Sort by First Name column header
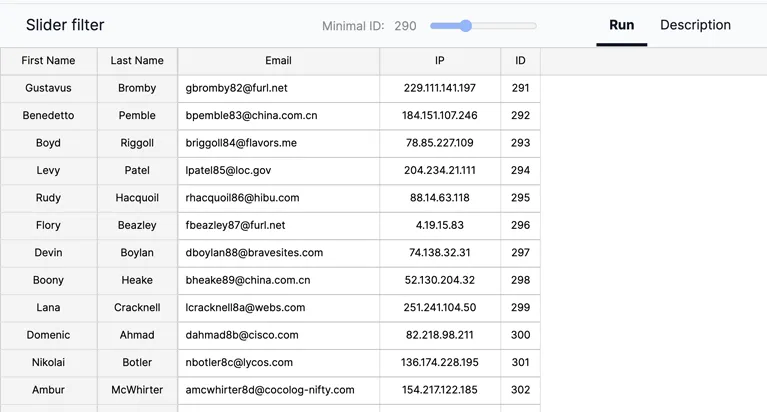Image resolution: width=767 pixels, height=412 pixels. (x=48, y=61)
